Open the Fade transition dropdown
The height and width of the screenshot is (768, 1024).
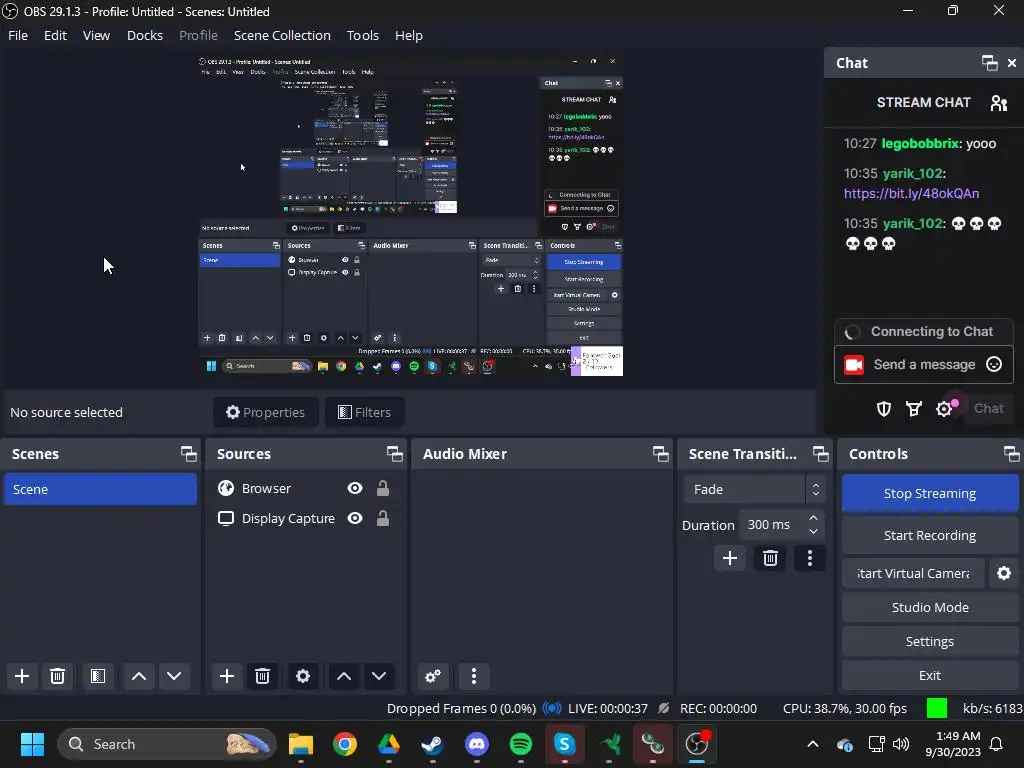click(x=754, y=489)
